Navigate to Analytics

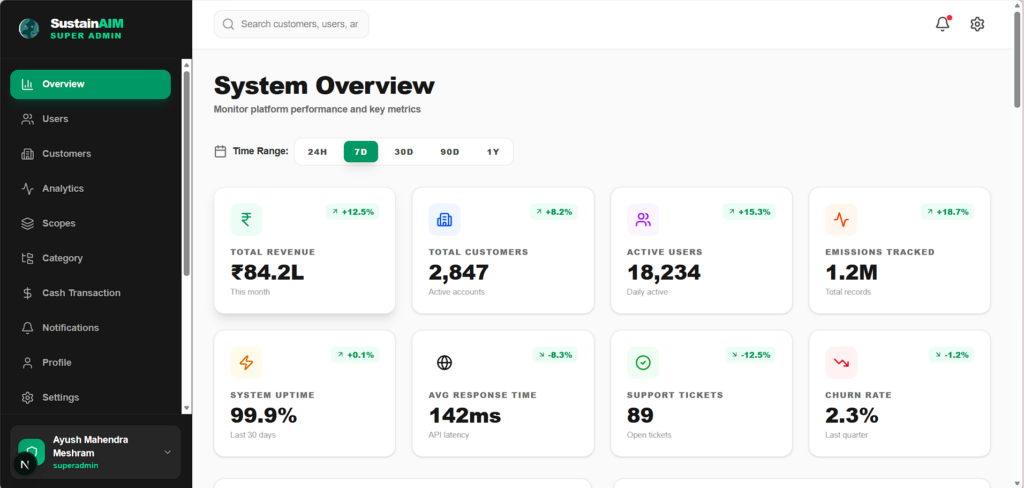coord(90,189)
